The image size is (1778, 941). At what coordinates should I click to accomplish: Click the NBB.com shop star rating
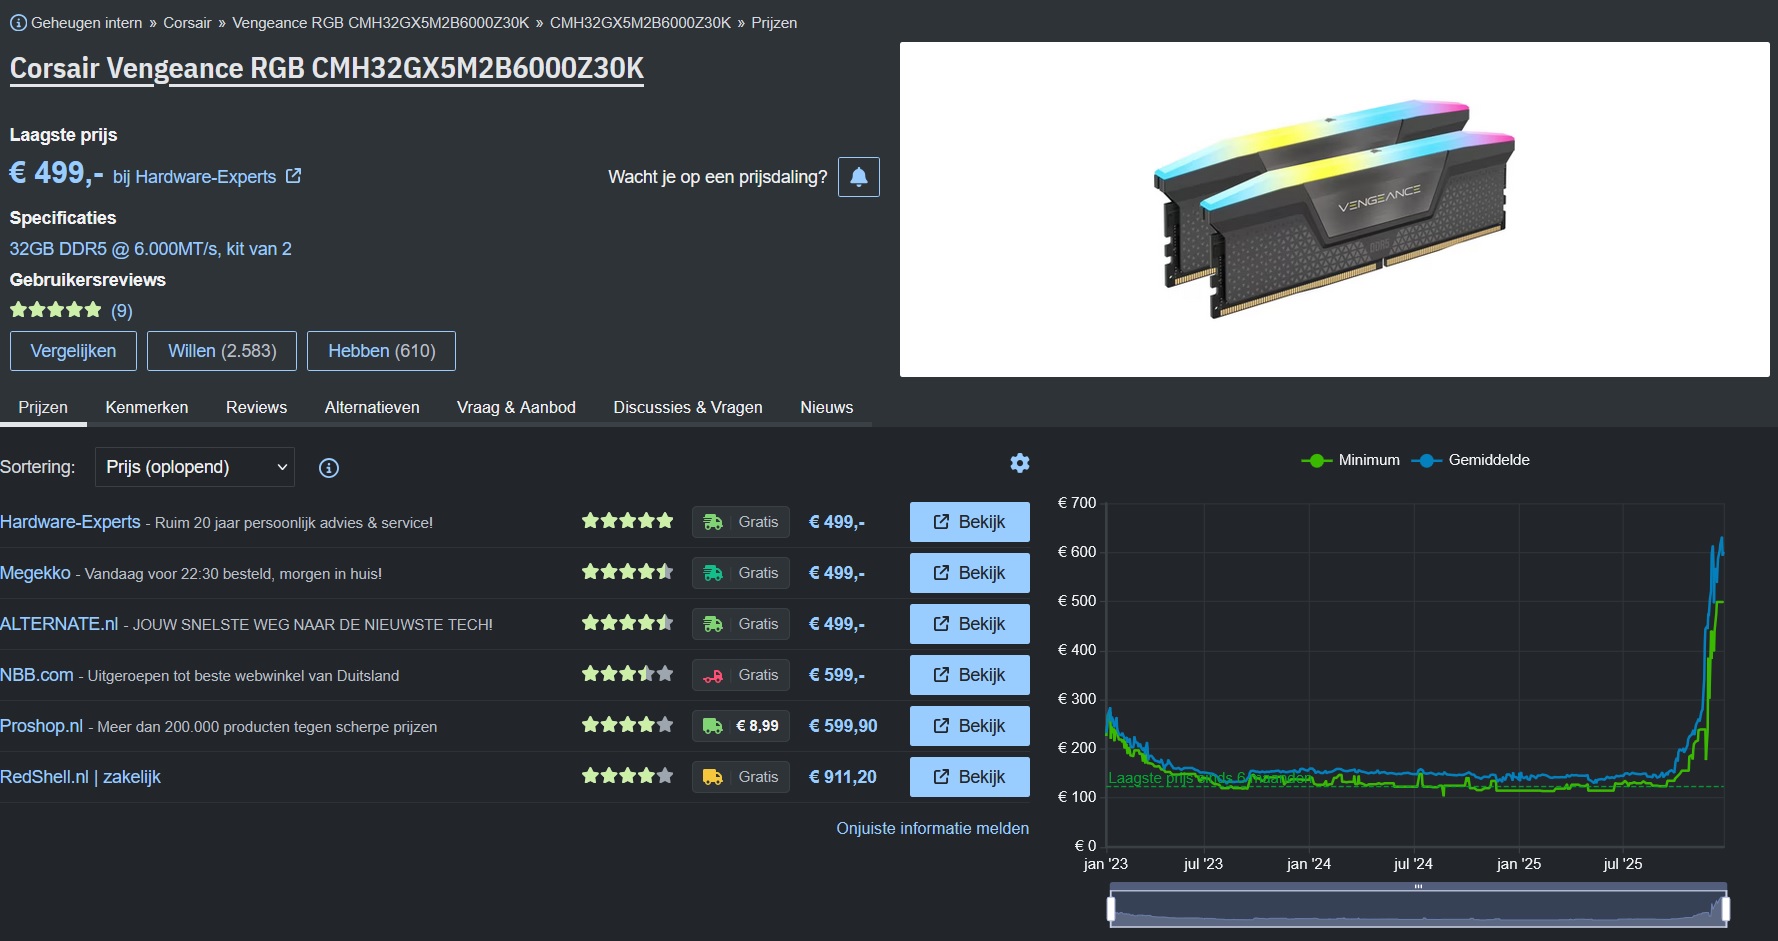coord(628,674)
